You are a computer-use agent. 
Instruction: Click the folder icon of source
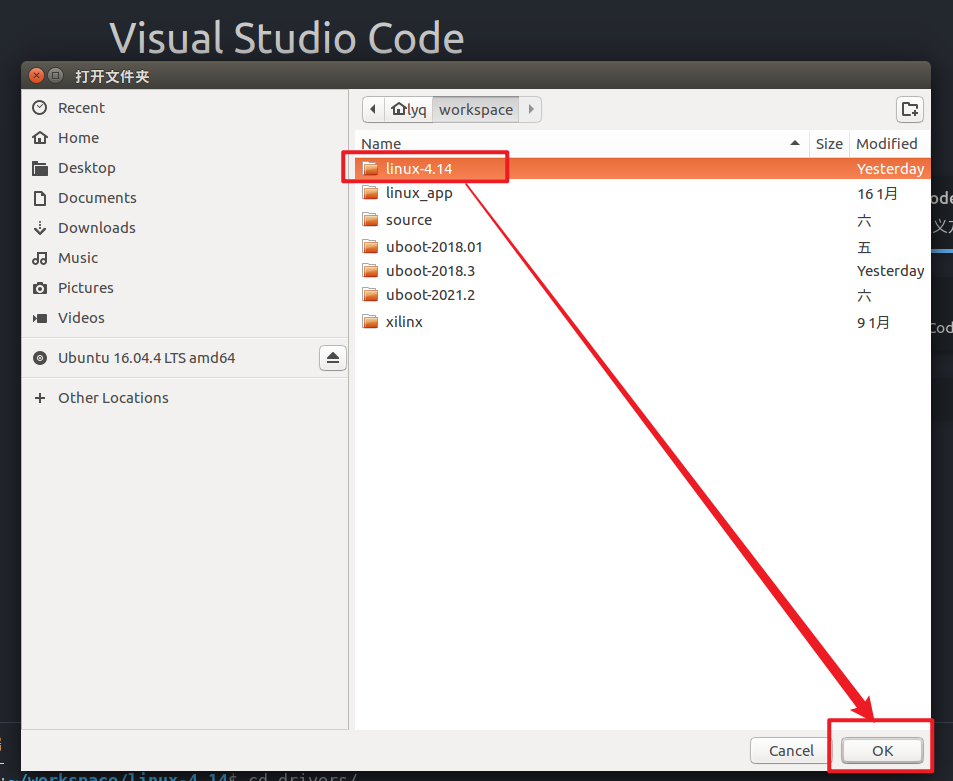[370, 219]
